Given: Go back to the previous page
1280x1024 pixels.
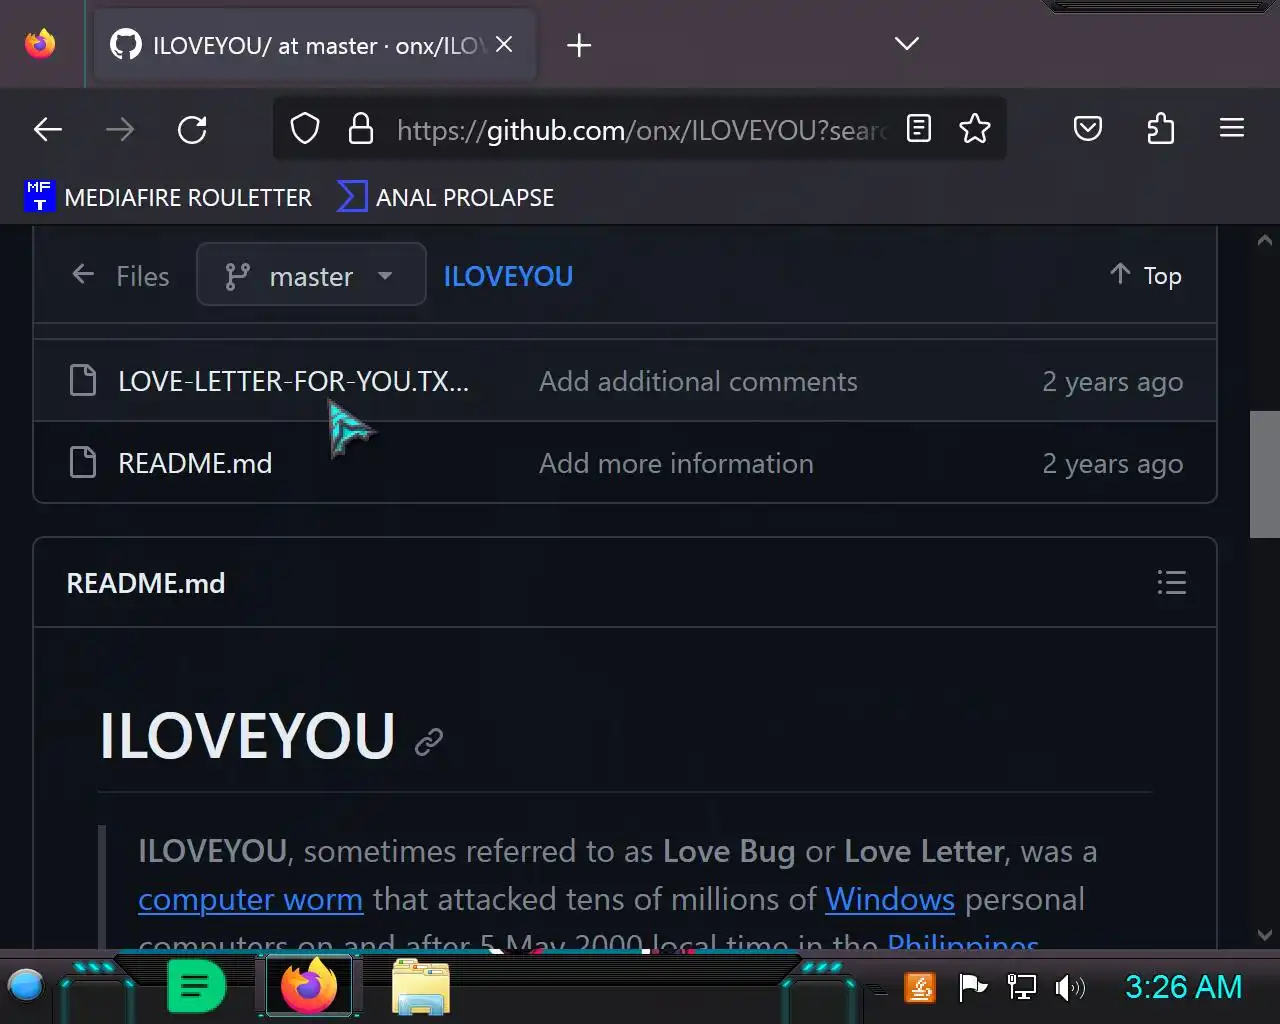Looking at the screenshot, I should 48,129.
